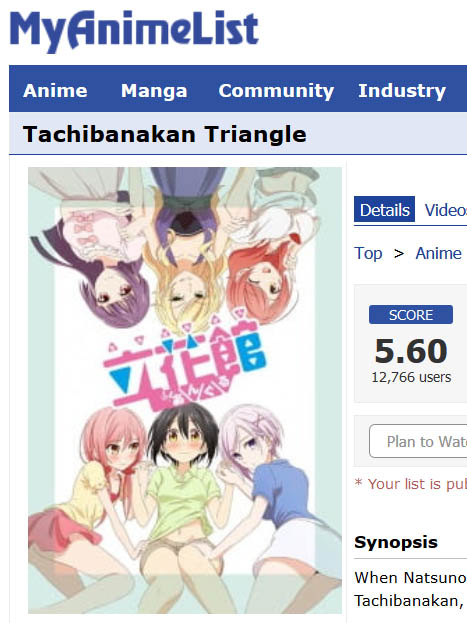
Task: Switch to the Details tab
Action: 384,209
